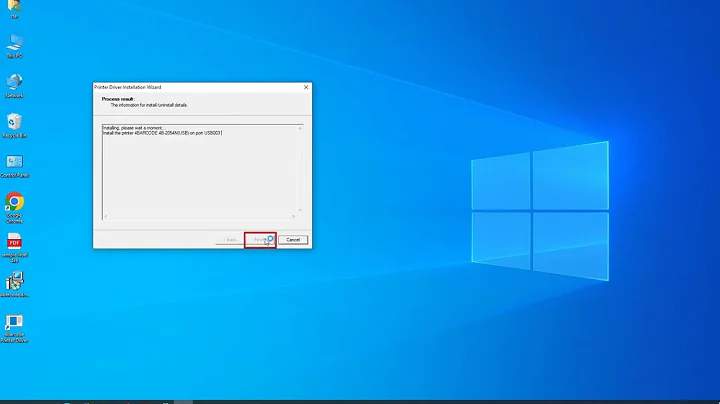Viewport: 720px width, 404px height.
Task: Open the Recycle Bin icon
Action: point(14,125)
